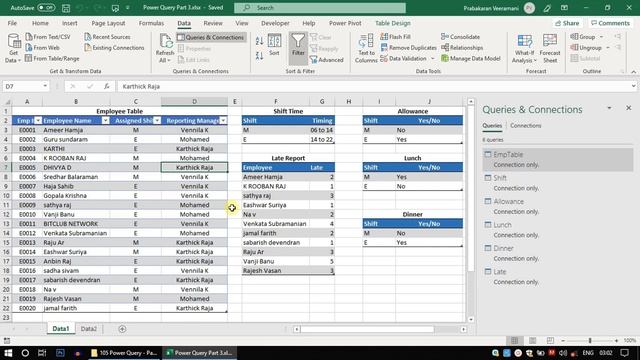Open Relationships dialog
The height and width of the screenshot is (360, 640).
(x=462, y=48)
